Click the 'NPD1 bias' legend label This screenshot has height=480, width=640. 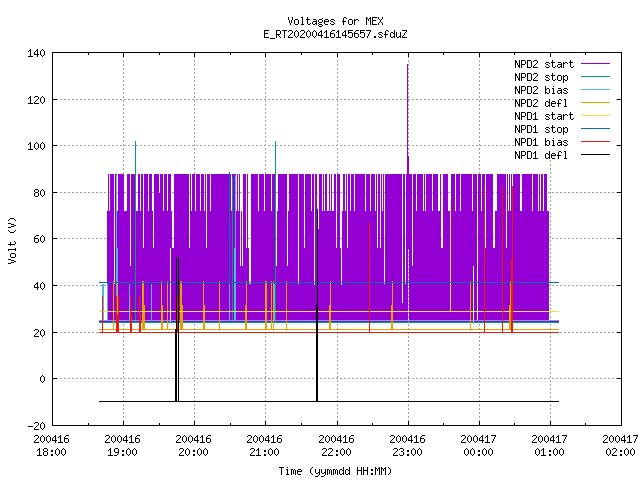(541, 142)
